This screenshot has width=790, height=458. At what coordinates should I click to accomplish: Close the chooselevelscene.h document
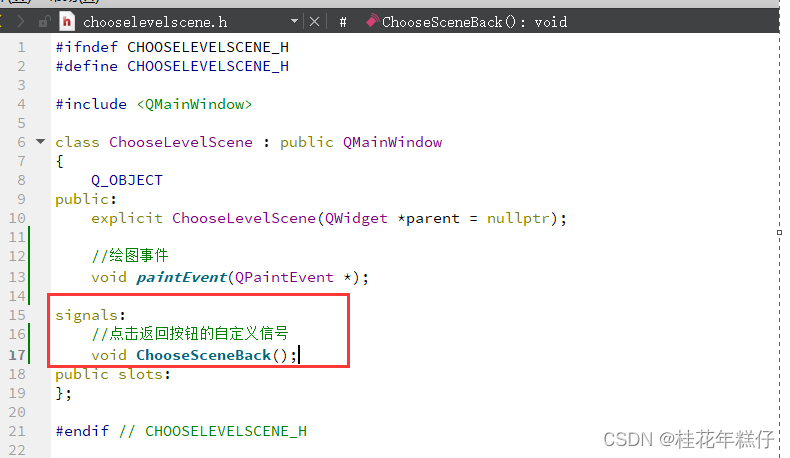click(314, 22)
